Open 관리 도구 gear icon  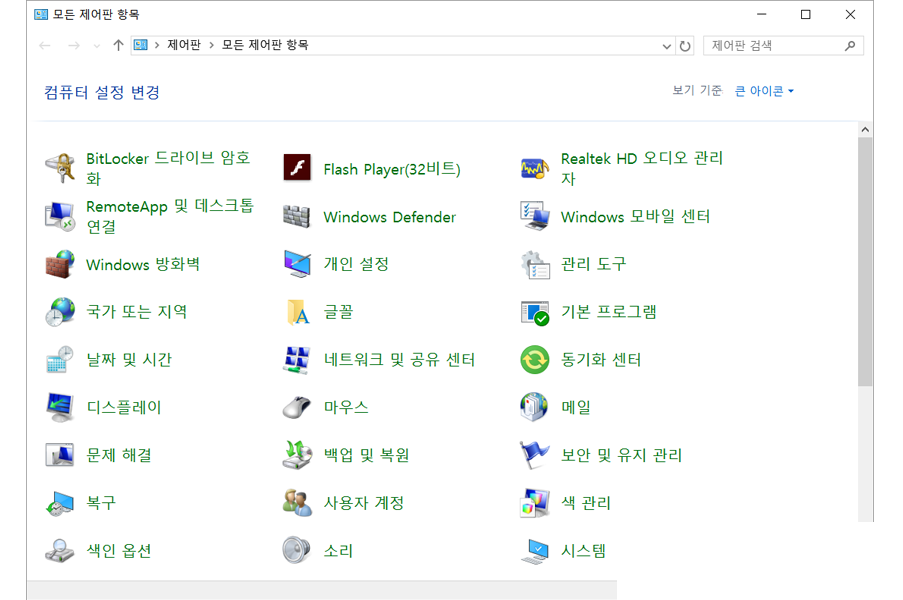pyautogui.click(x=534, y=264)
